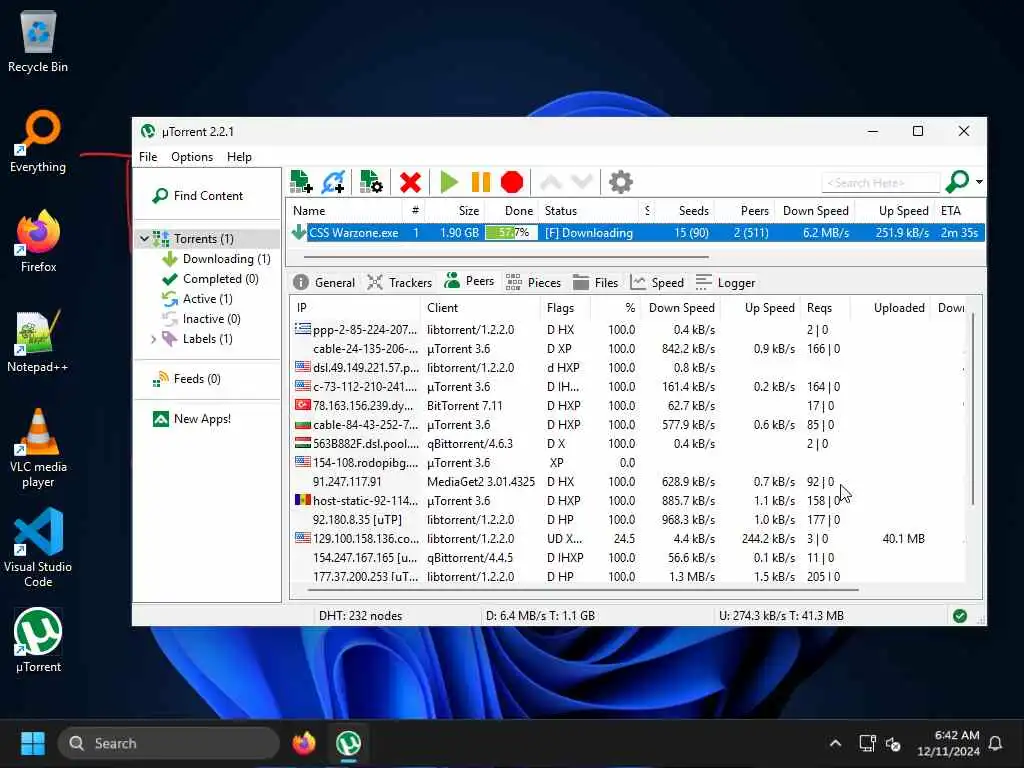The image size is (1024, 768).
Task: Switch to the Logger tab
Action: [x=725, y=283]
